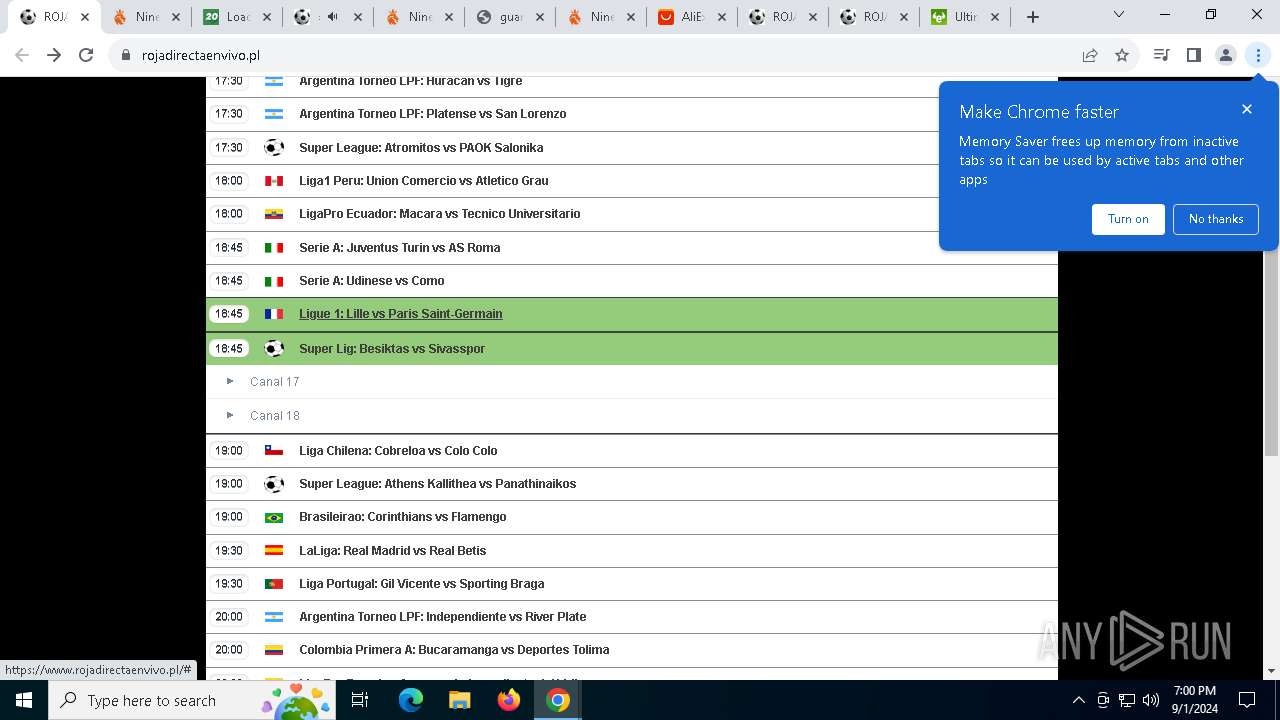Image resolution: width=1280 pixels, height=720 pixels.
Task: Click the Spanish flag on Real Madrid row
Action: [273, 550]
